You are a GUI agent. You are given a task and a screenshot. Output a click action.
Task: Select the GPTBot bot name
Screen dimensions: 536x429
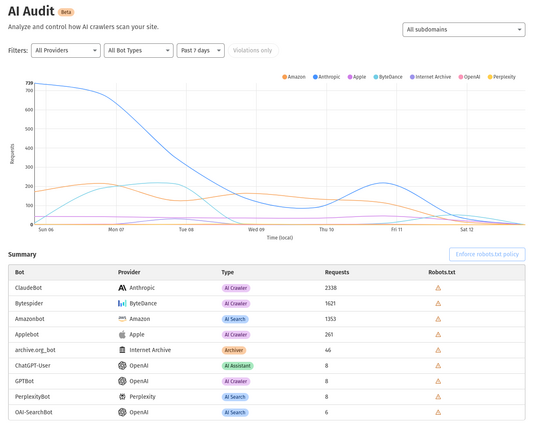point(24,381)
